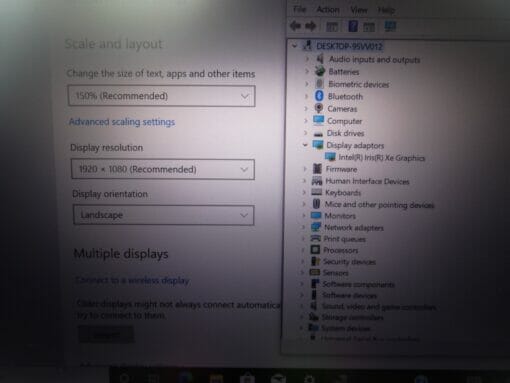Expand the Cameras category chevron

click(x=306, y=109)
